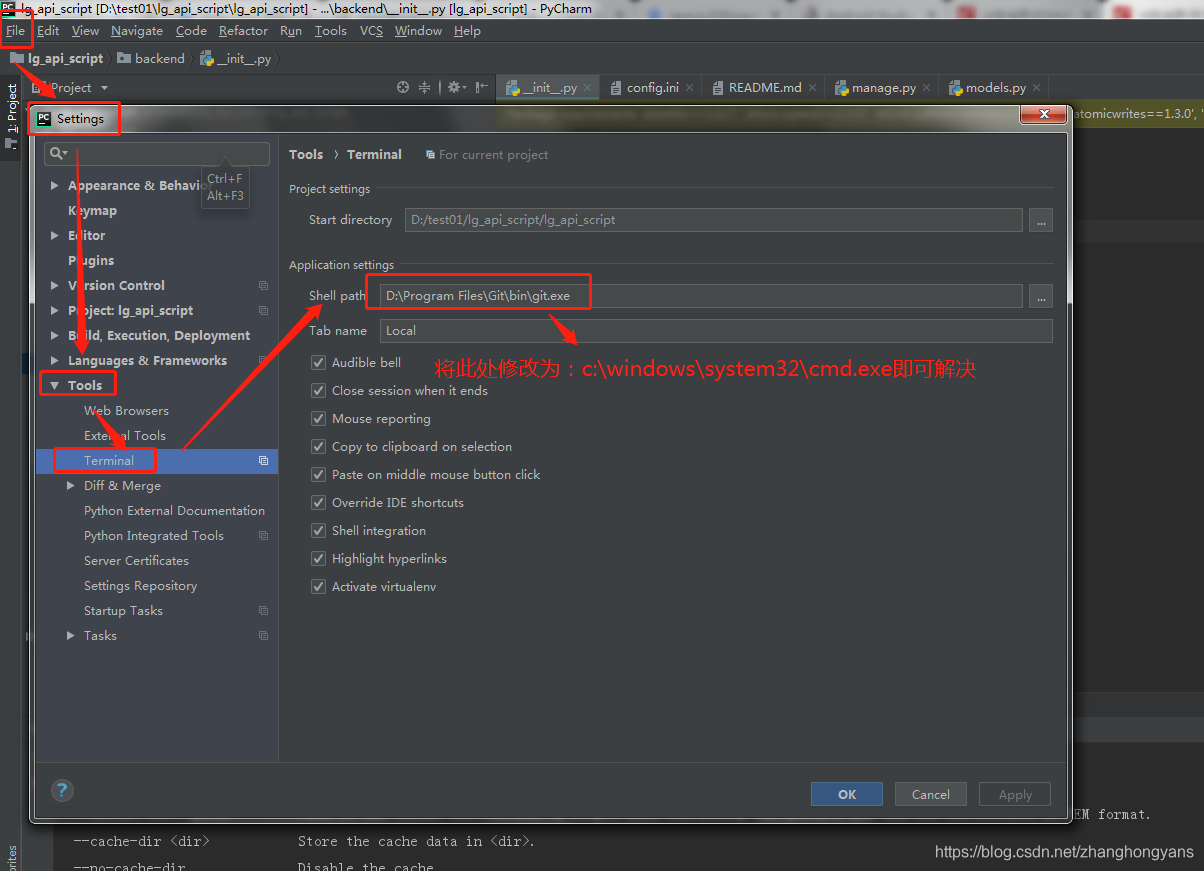1204x871 pixels.
Task: Click the __init__.py breadcrumb item
Action: pos(236,59)
